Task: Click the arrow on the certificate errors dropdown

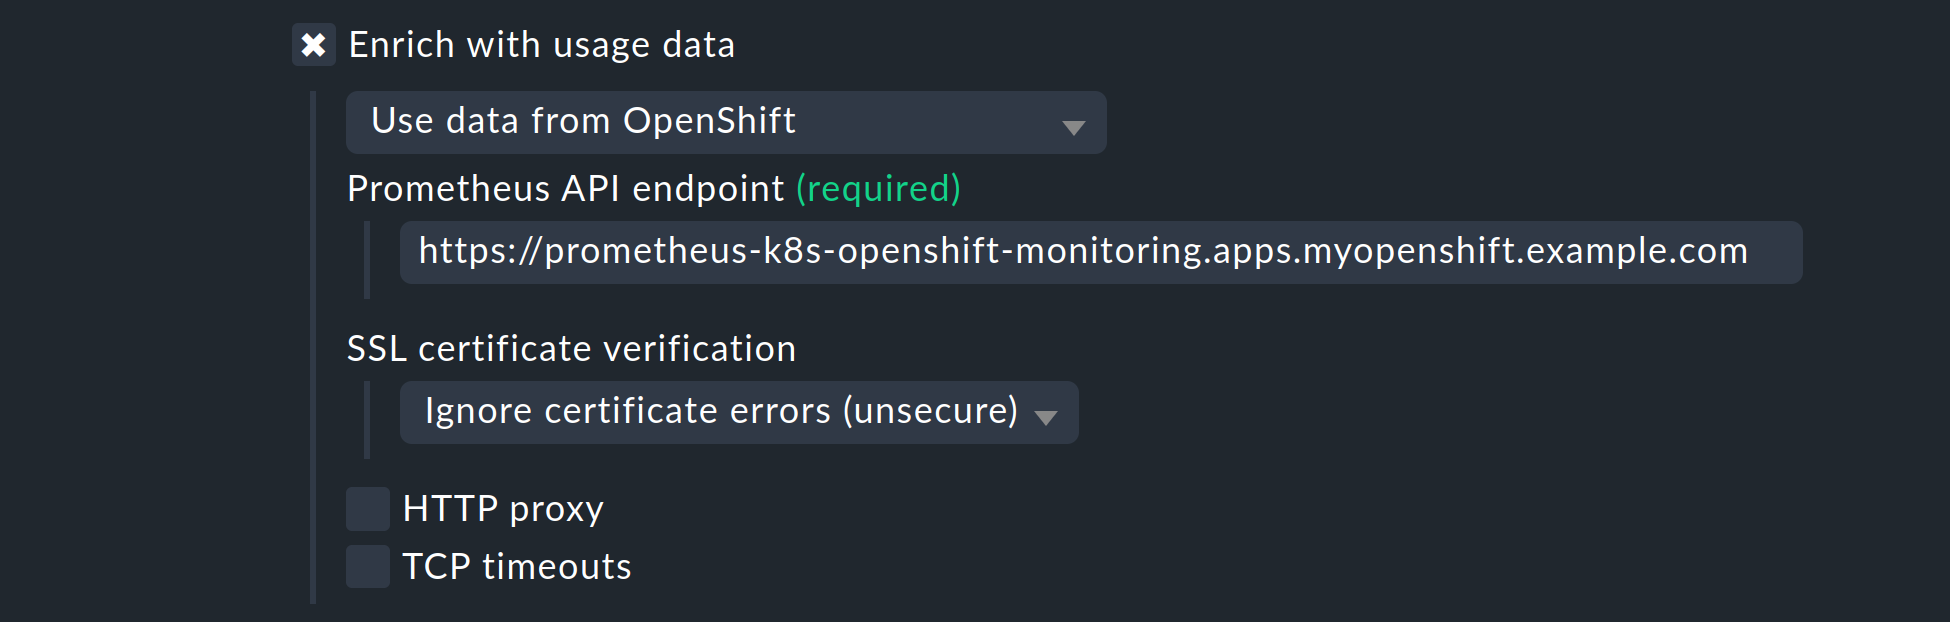Action: tap(1047, 417)
